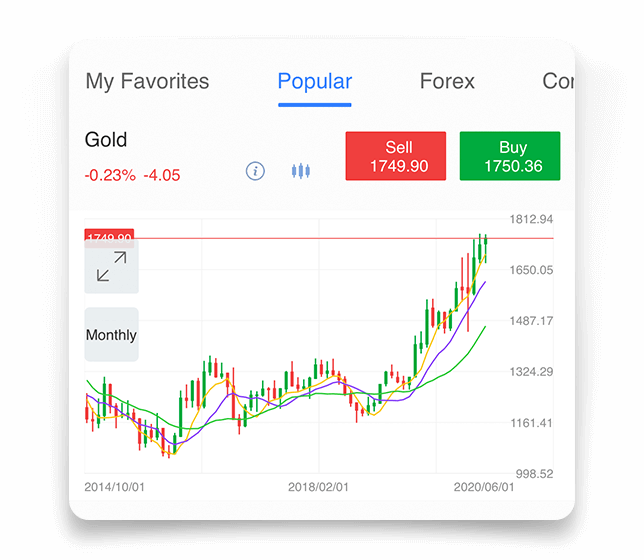Screen dimensions: 644x560
Task: Open the partially visible tab after Forex
Action: click(x=557, y=82)
